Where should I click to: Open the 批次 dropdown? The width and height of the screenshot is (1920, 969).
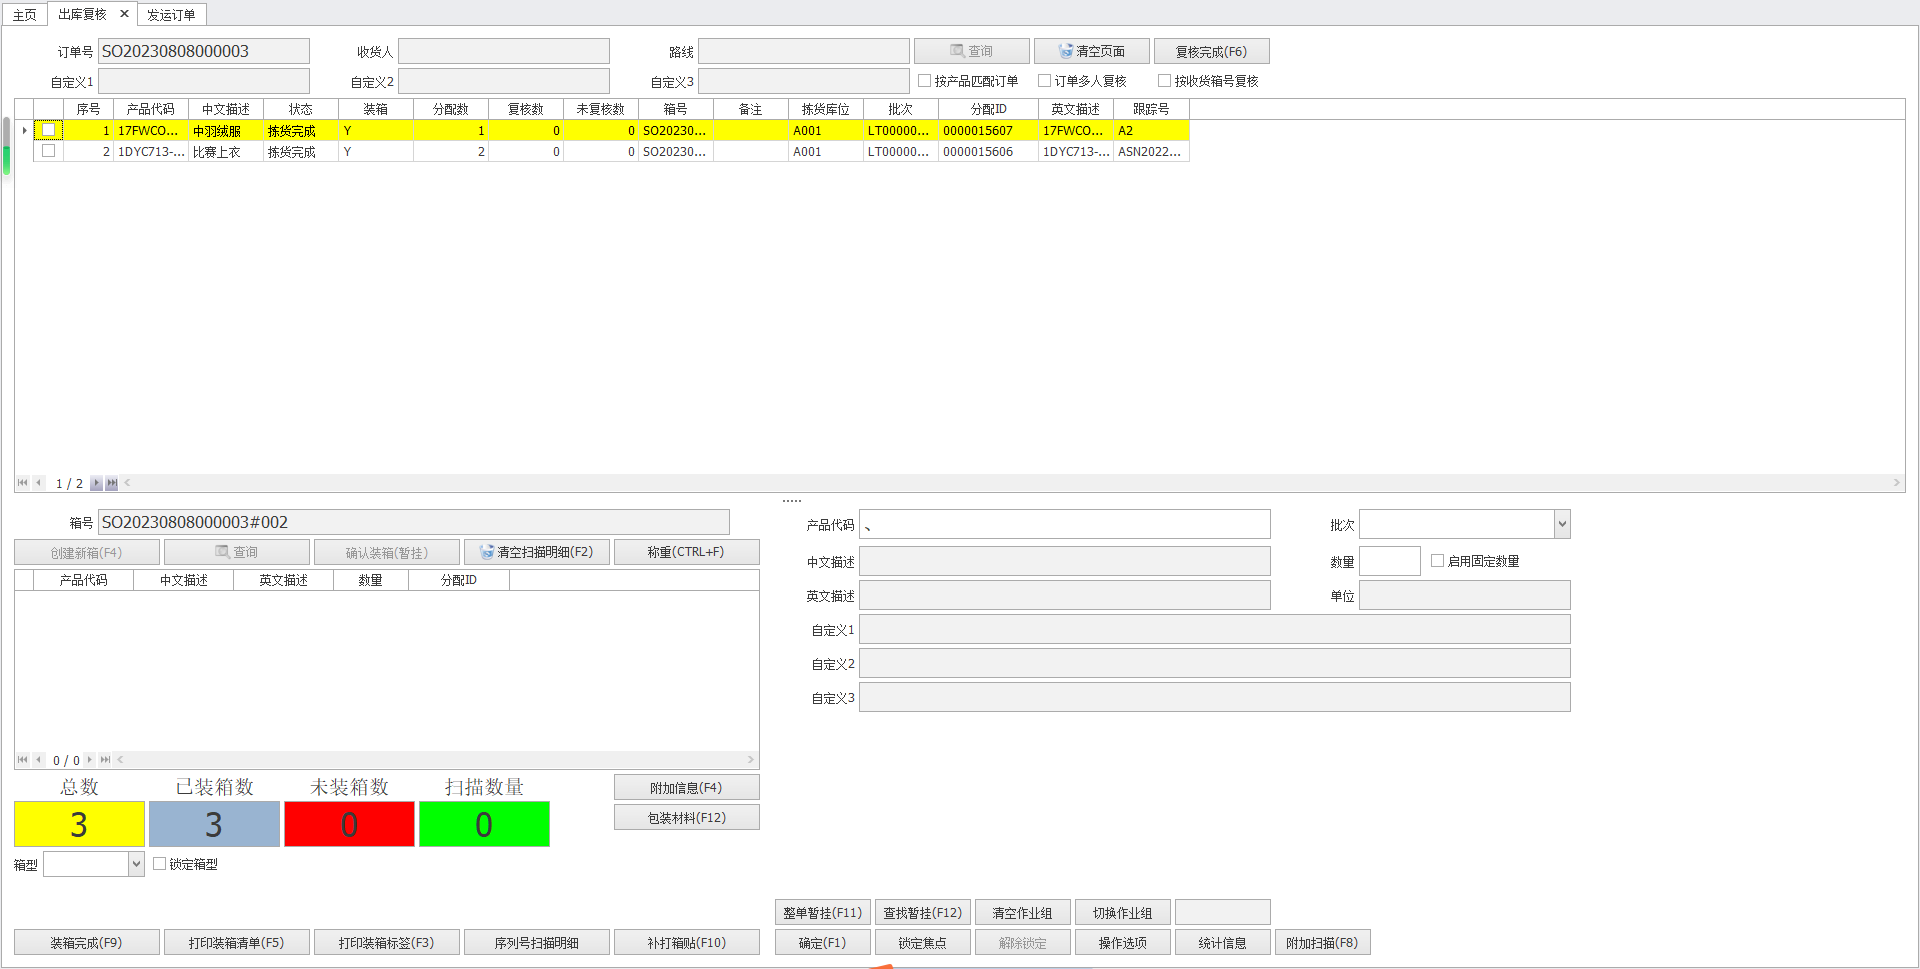coord(1561,524)
